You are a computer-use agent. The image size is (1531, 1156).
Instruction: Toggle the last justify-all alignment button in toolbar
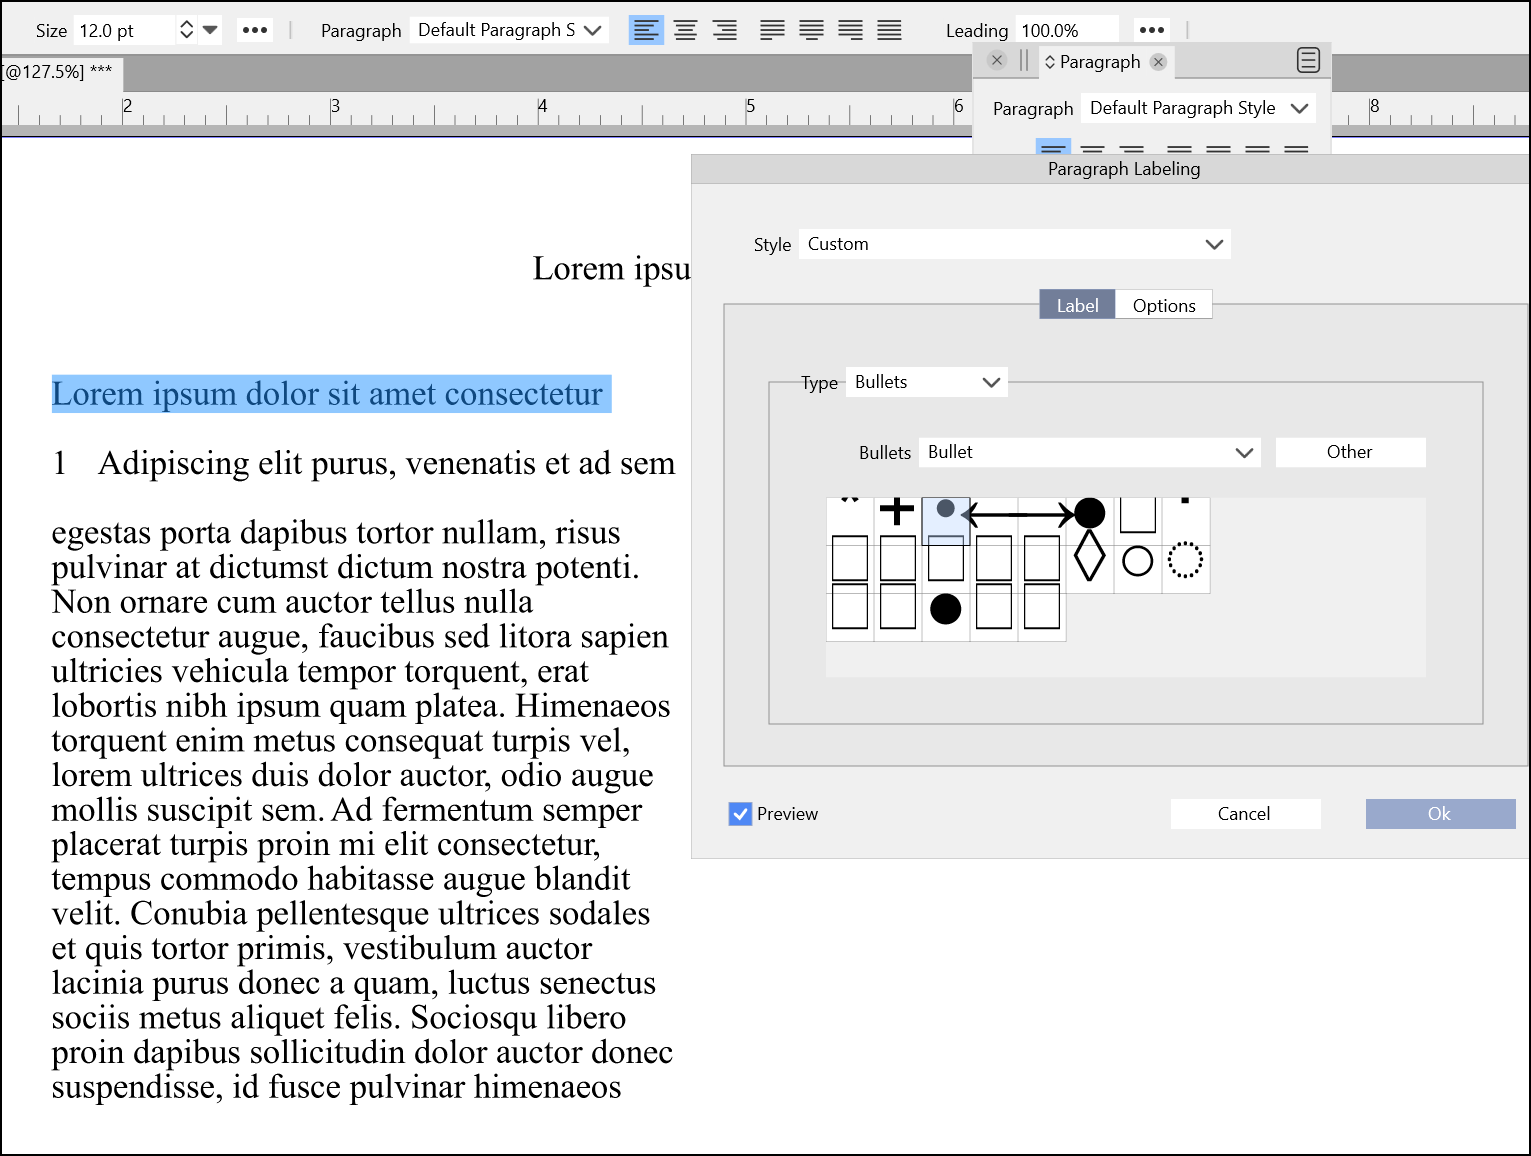click(x=889, y=30)
